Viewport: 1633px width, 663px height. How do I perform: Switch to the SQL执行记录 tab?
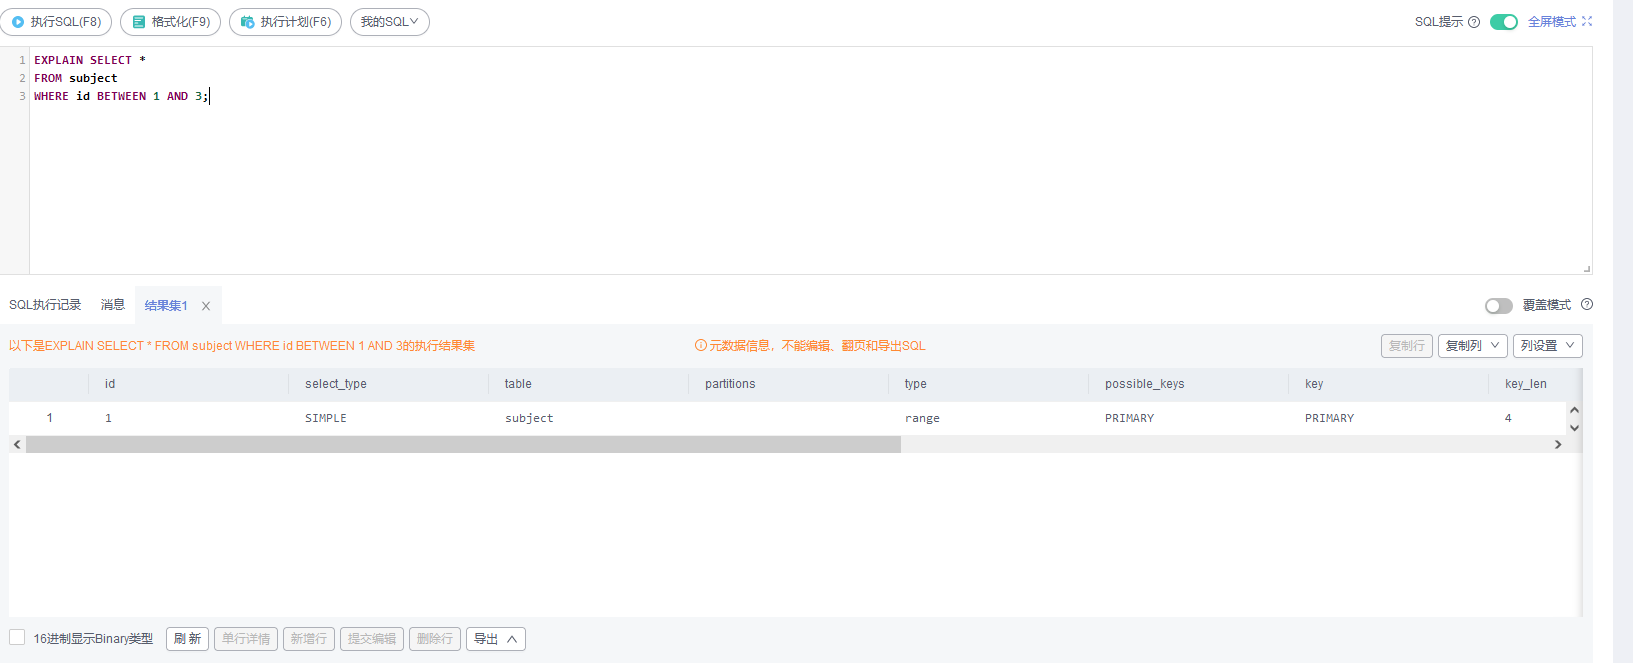[x=45, y=305]
